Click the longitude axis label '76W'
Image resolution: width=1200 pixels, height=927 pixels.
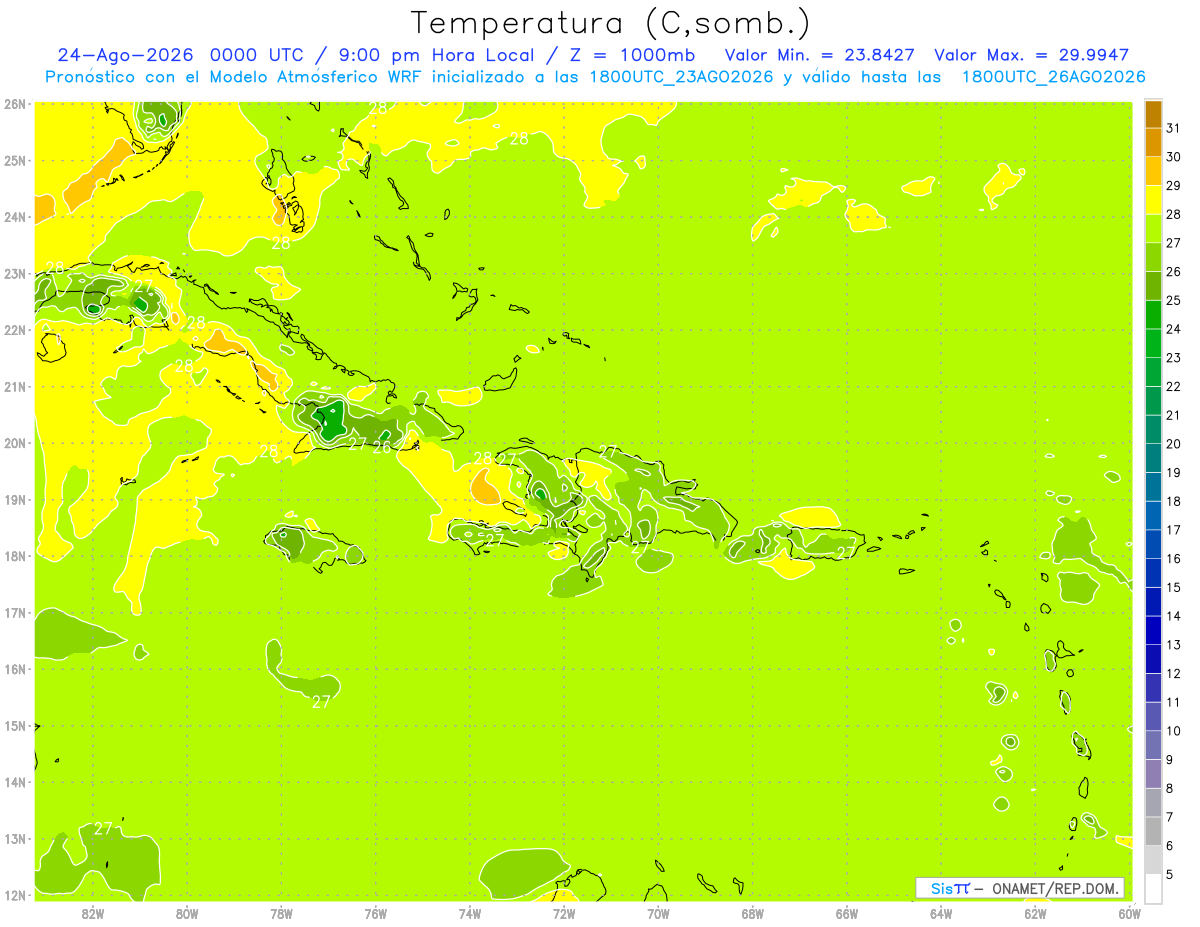(375, 913)
